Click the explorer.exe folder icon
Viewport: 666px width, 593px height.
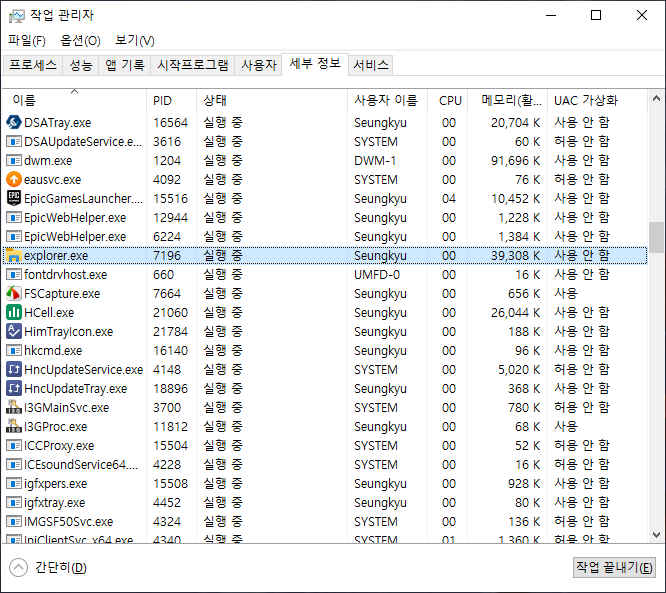click(14, 255)
